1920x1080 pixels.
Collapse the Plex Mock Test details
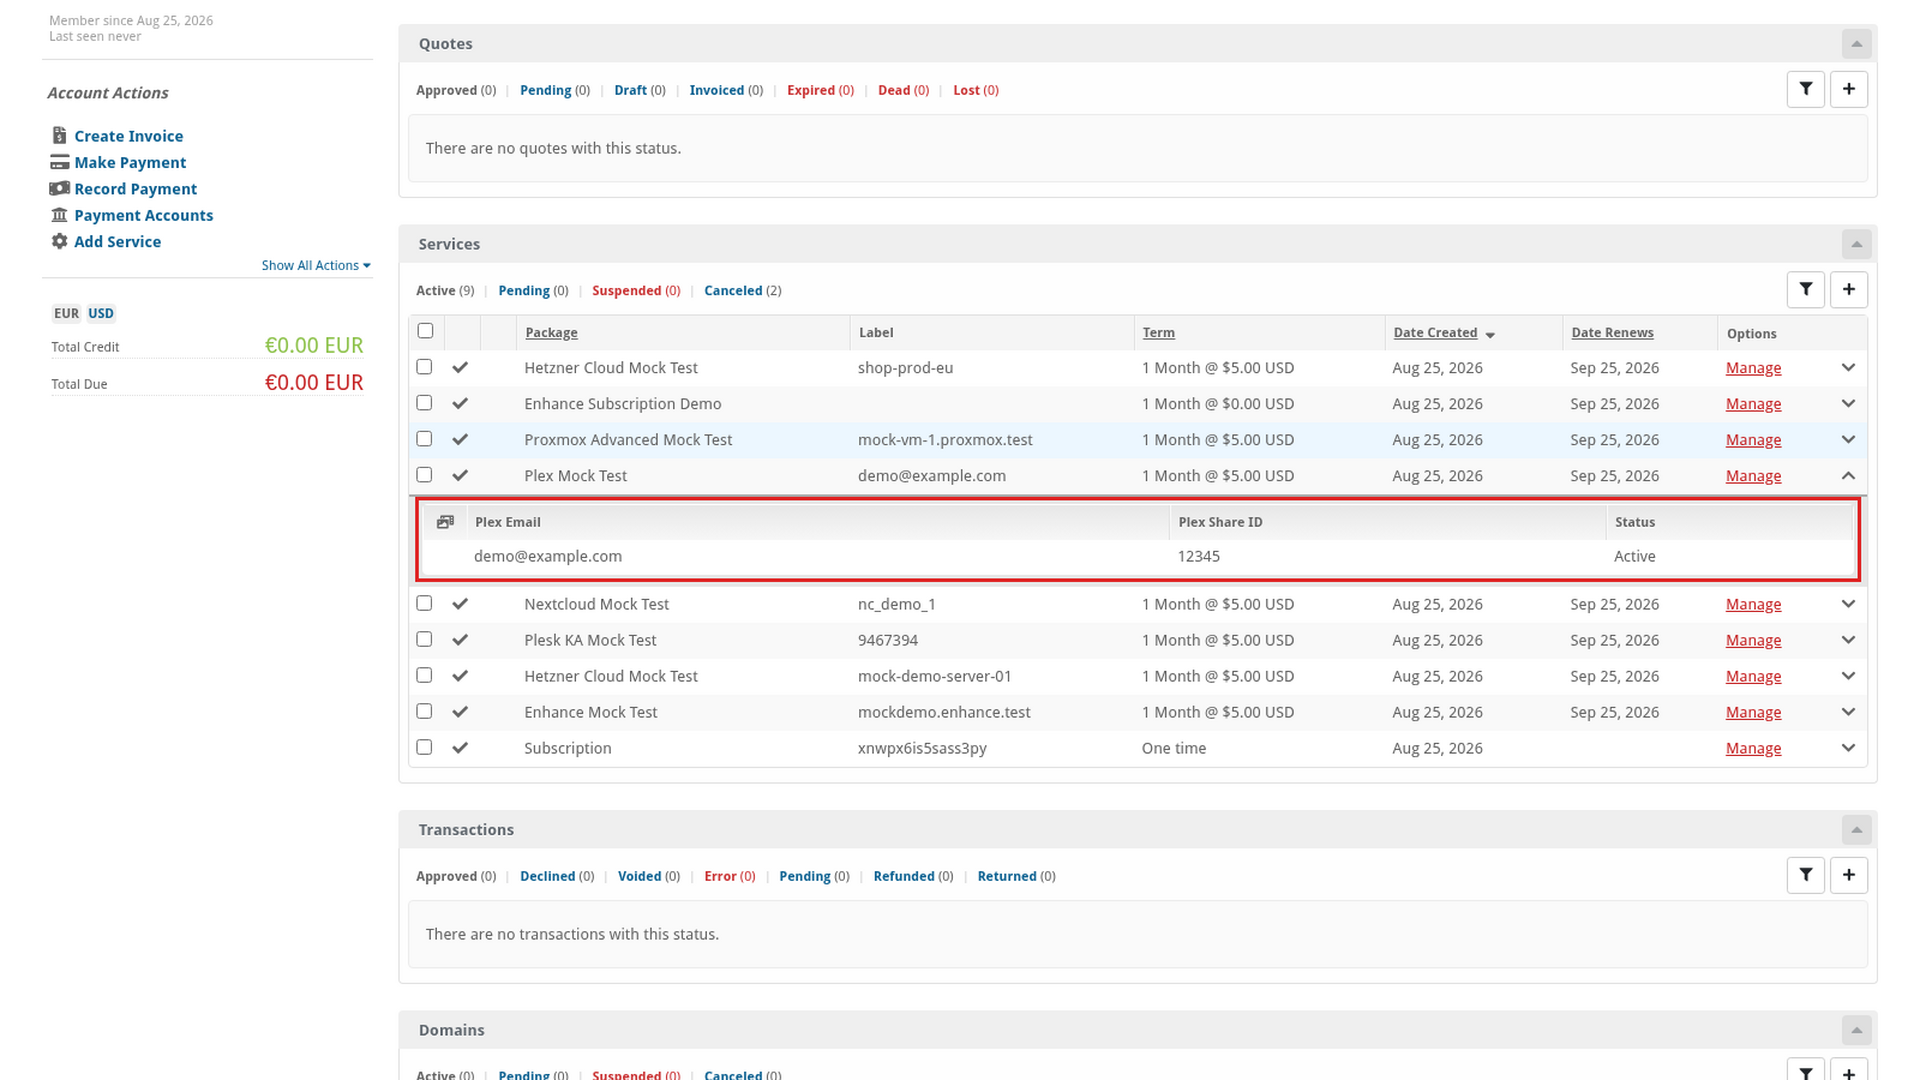coord(1848,476)
